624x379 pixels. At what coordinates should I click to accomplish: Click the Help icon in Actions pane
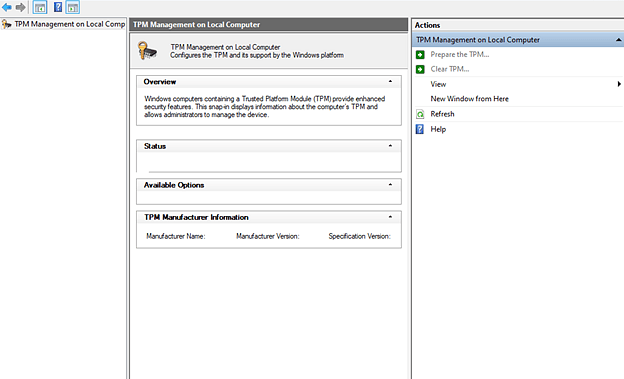pyautogui.click(x=420, y=129)
